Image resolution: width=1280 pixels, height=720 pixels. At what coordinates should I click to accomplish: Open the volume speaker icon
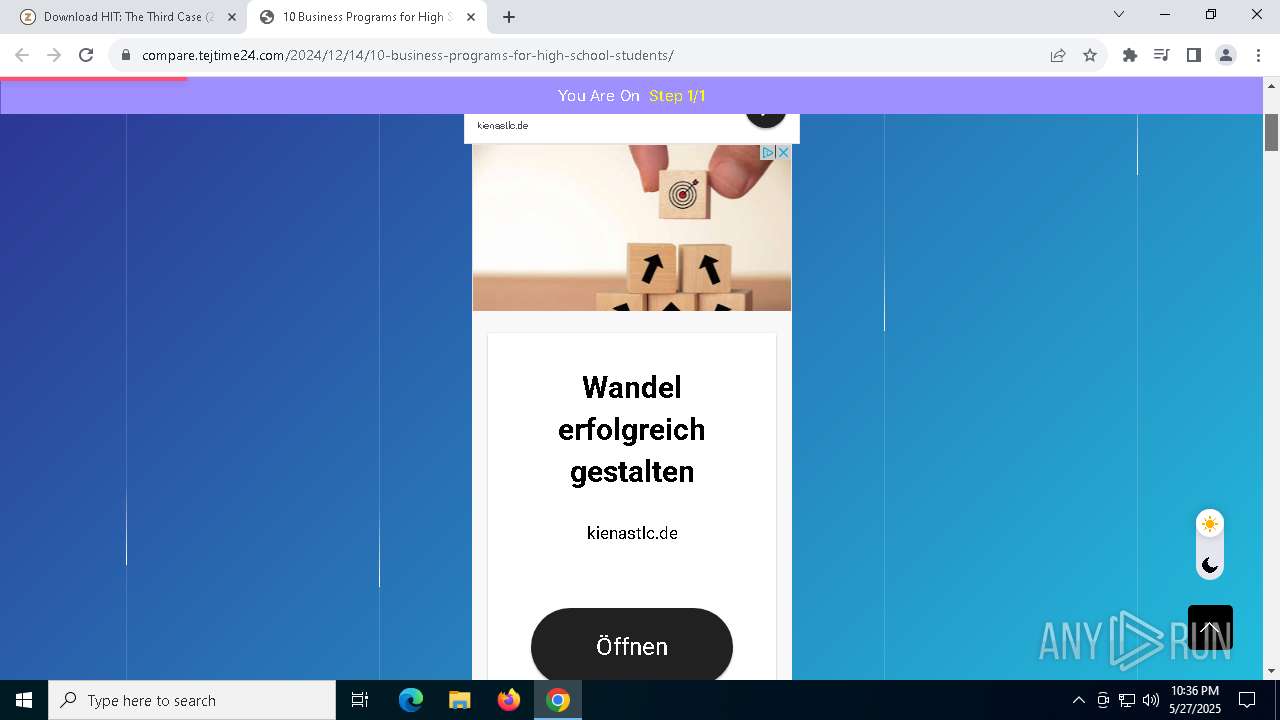[x=1151, y=700]
